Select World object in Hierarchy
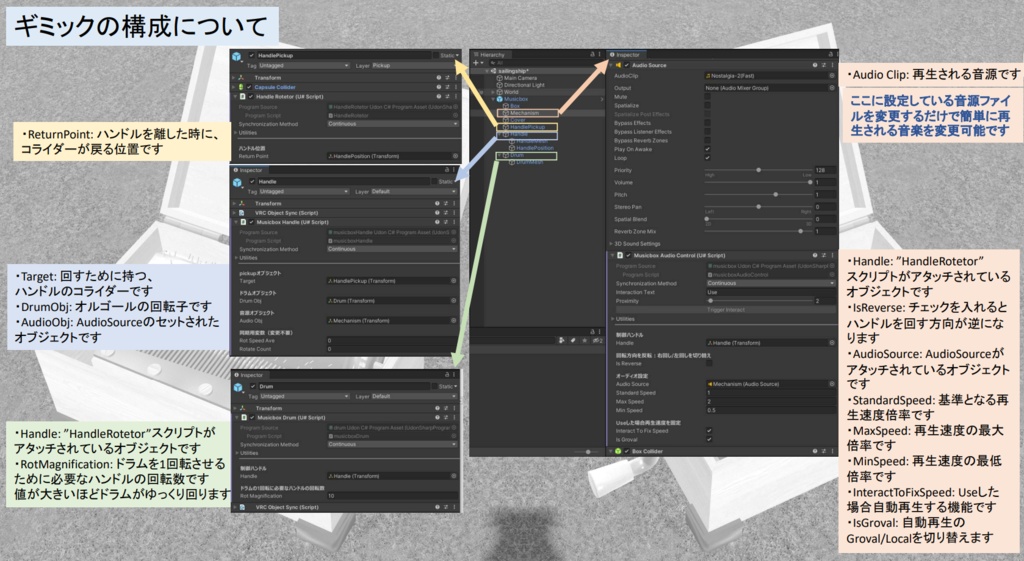The height and width of the screenshot is (561, 1024). pos(511,92)
